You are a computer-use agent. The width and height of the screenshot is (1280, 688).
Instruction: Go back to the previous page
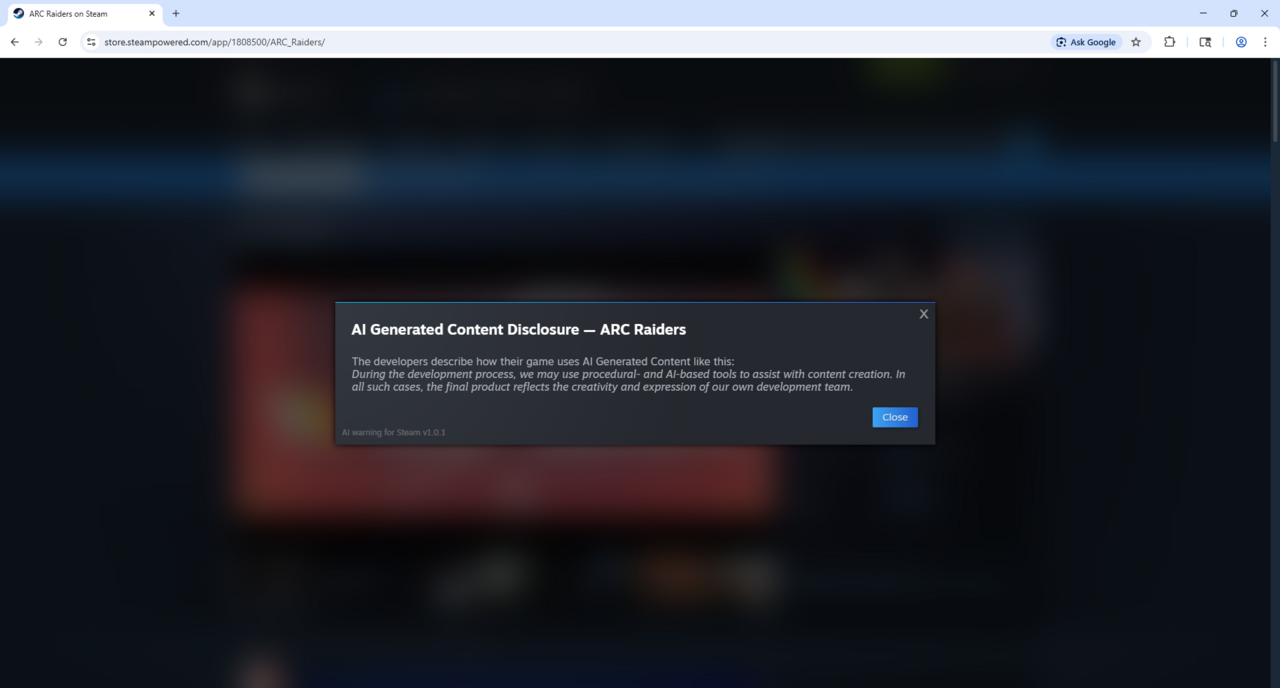(x=14, y=42)
